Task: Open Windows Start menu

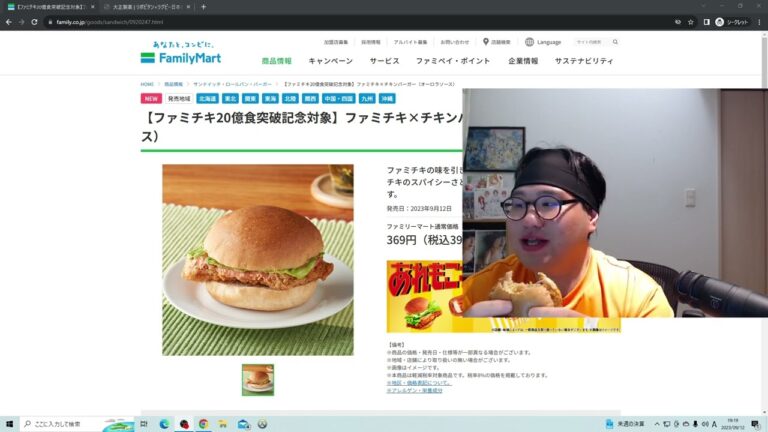Action: (9, 424)
